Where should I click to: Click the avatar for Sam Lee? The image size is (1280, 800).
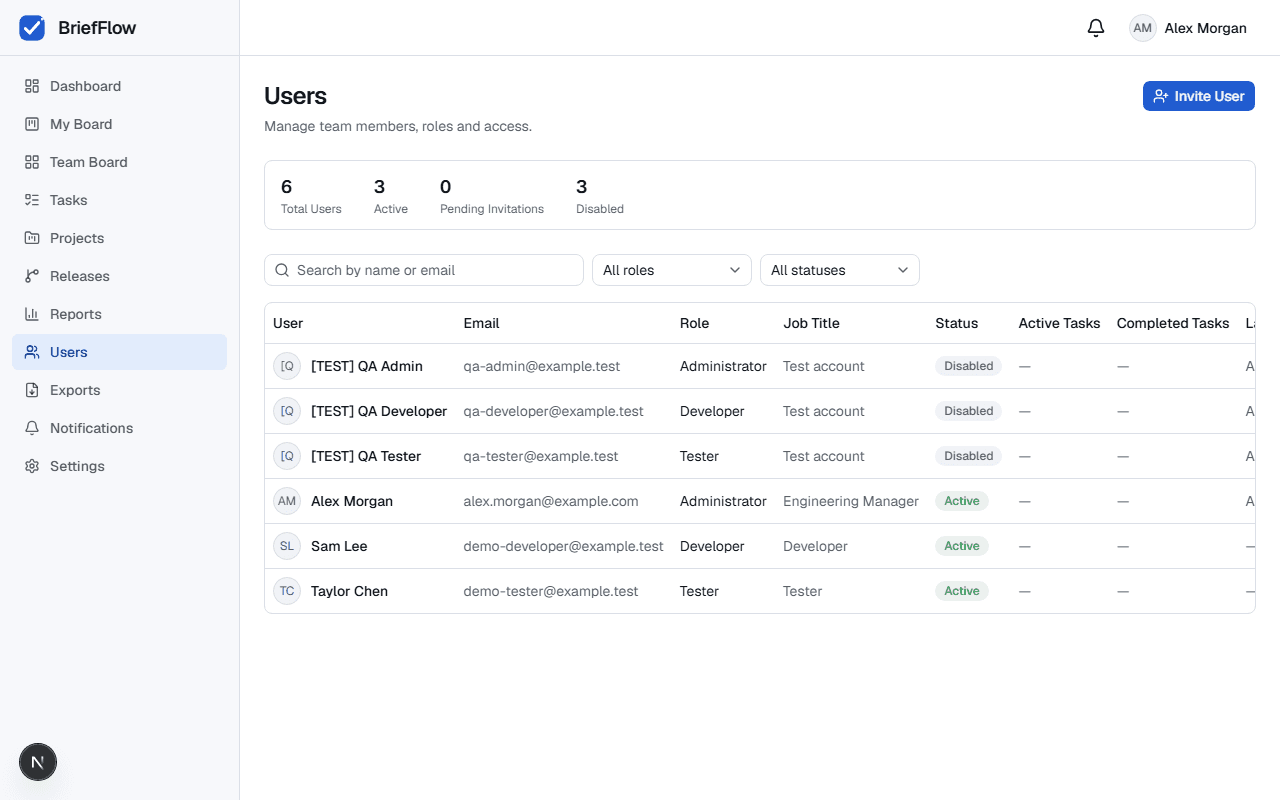click(287, 546)
